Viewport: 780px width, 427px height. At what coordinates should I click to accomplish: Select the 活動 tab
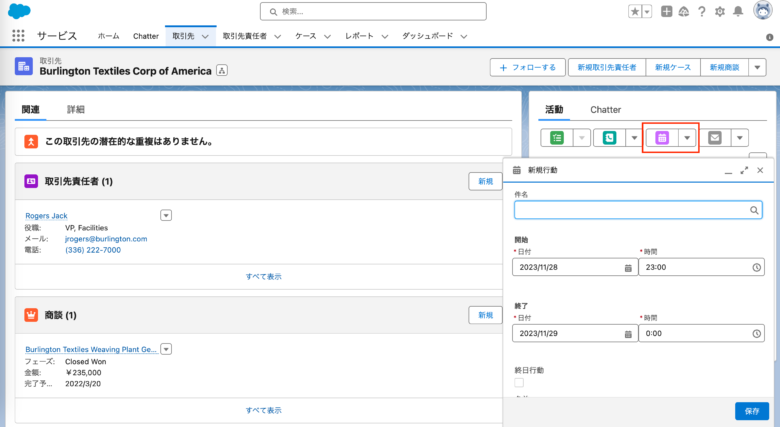pyautogui.click(x=554, y=109)
